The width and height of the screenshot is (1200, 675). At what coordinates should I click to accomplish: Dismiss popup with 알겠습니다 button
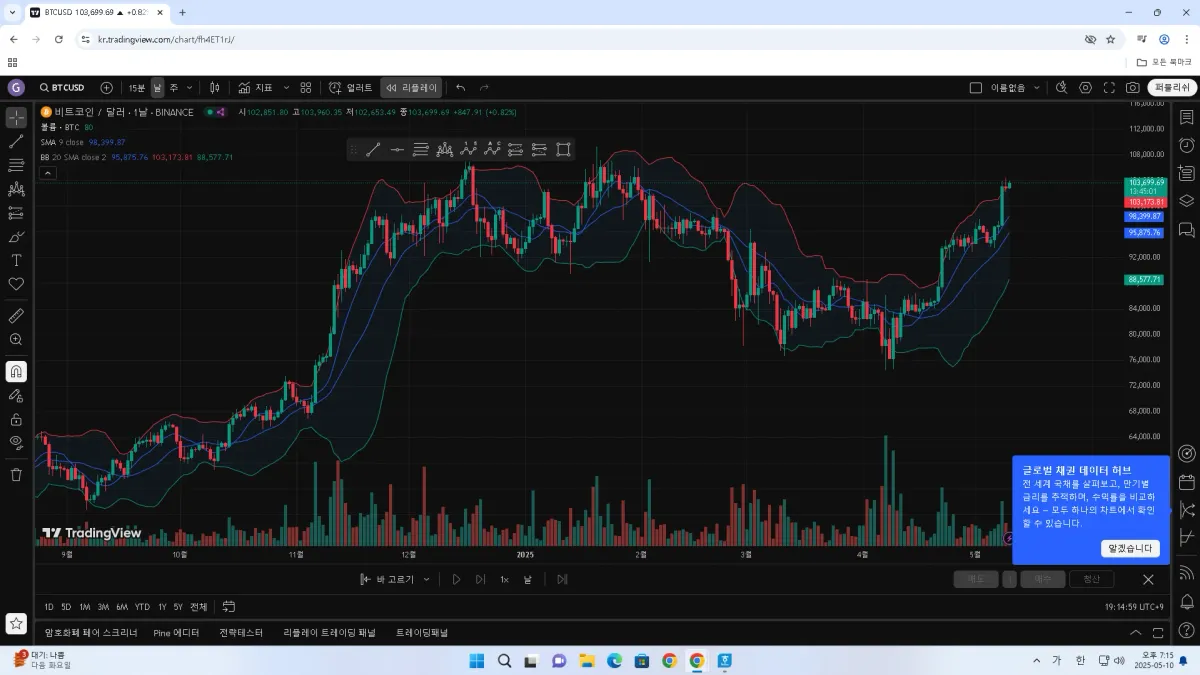(x=1130, y=548)
